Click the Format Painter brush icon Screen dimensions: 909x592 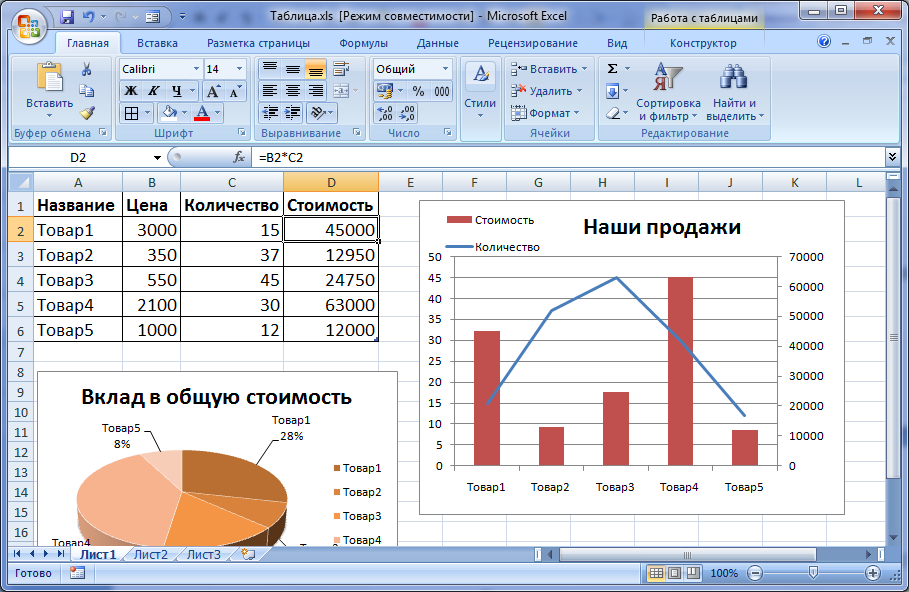[86, 113]
